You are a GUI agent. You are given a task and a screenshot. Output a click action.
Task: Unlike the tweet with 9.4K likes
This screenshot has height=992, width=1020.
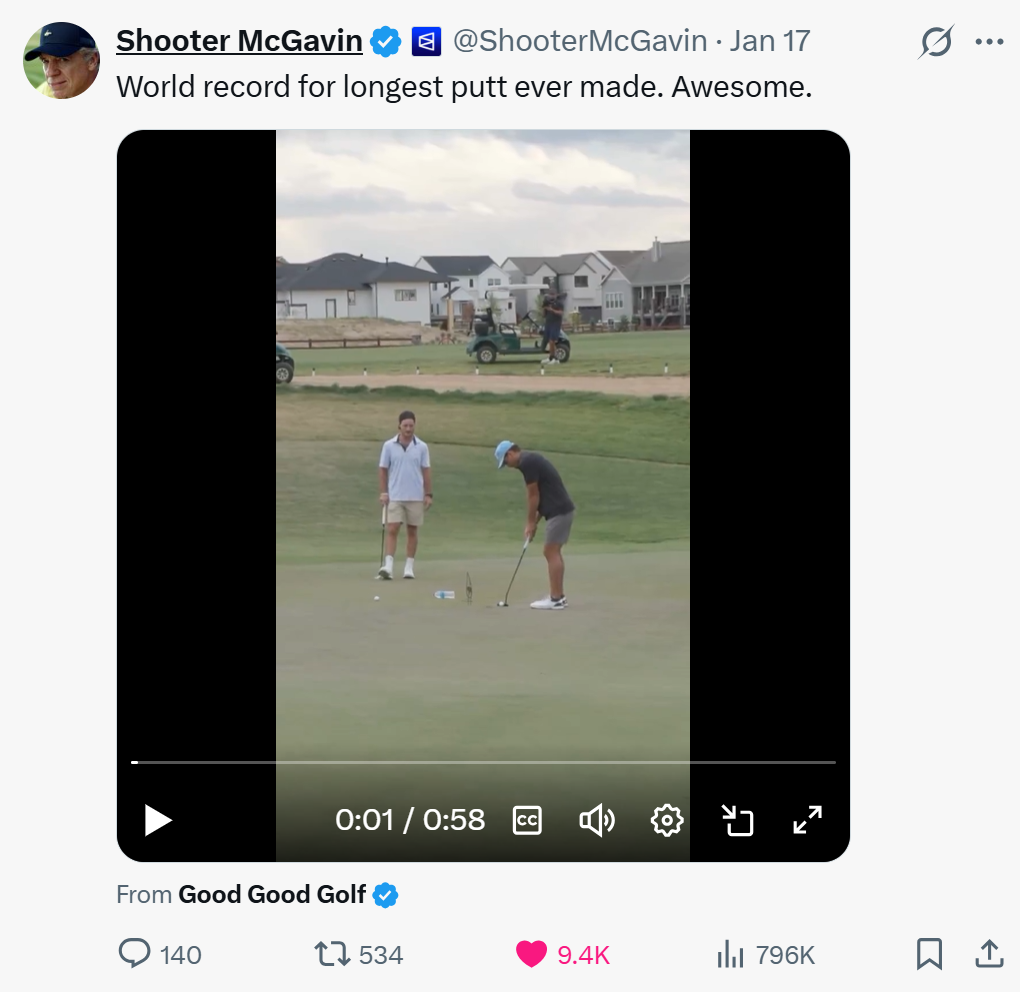tap(532, 954)
